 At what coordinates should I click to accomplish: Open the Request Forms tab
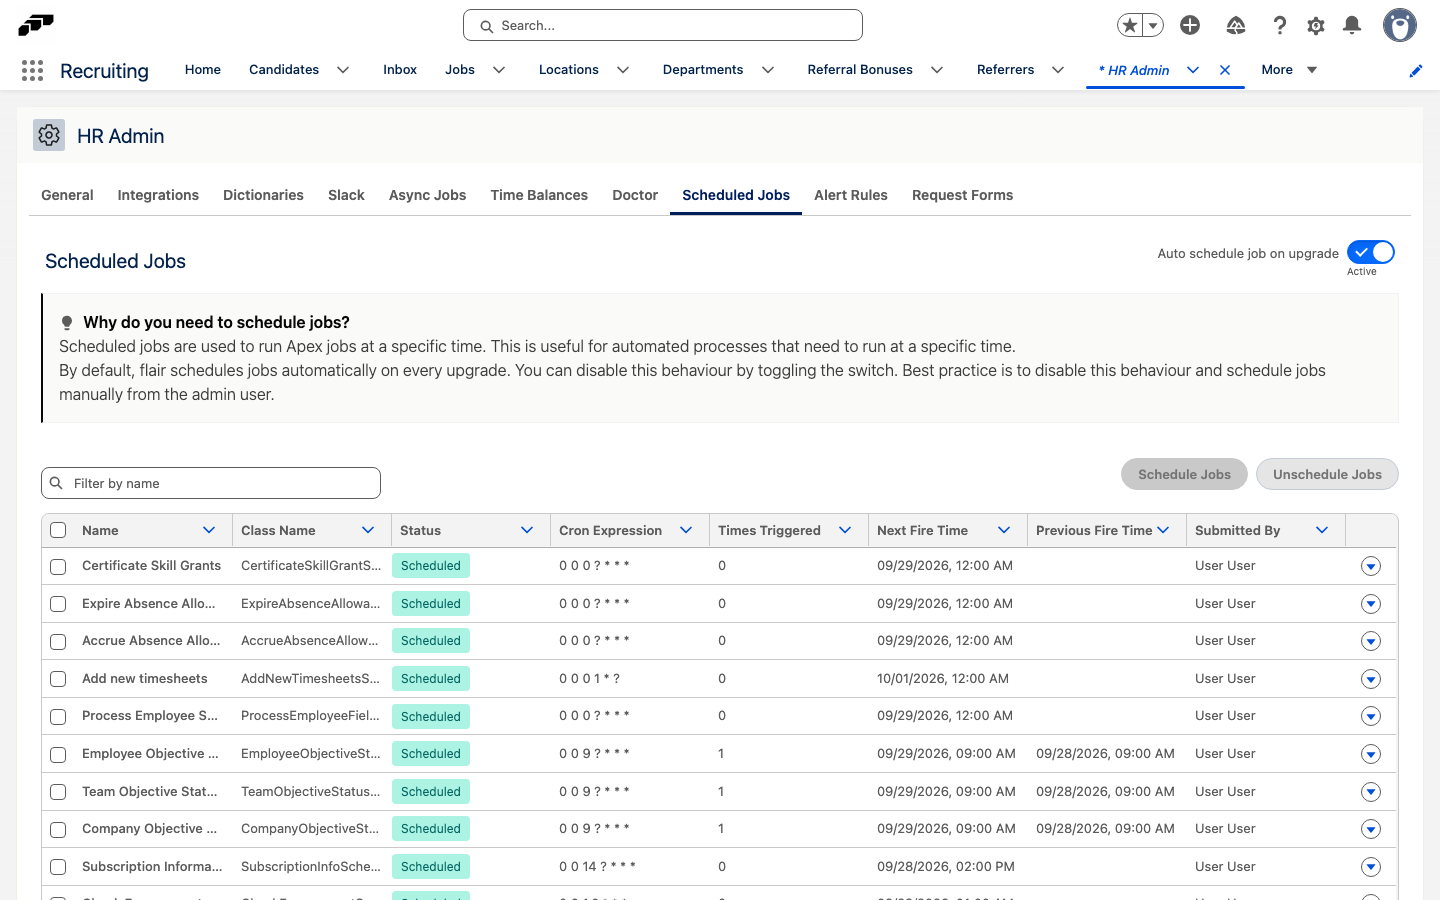pos(962,195)
